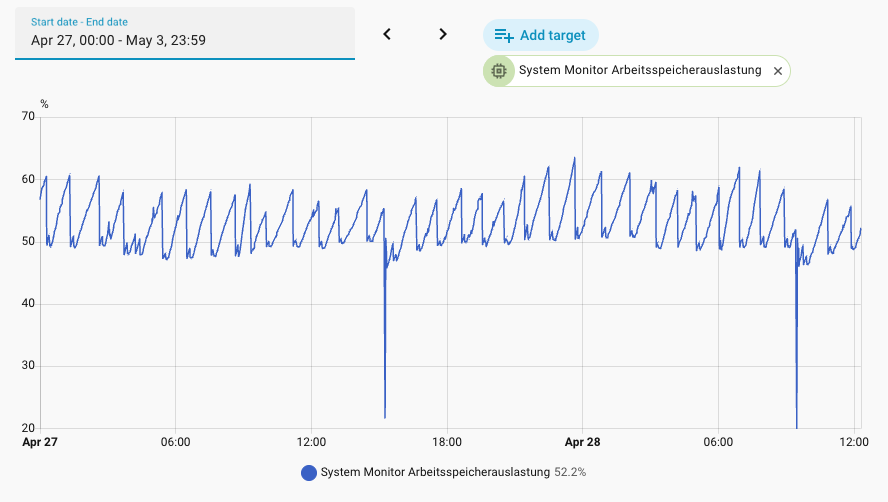
Task: Click the 18:00 axis tick label
Action: (x=447, y=442)
